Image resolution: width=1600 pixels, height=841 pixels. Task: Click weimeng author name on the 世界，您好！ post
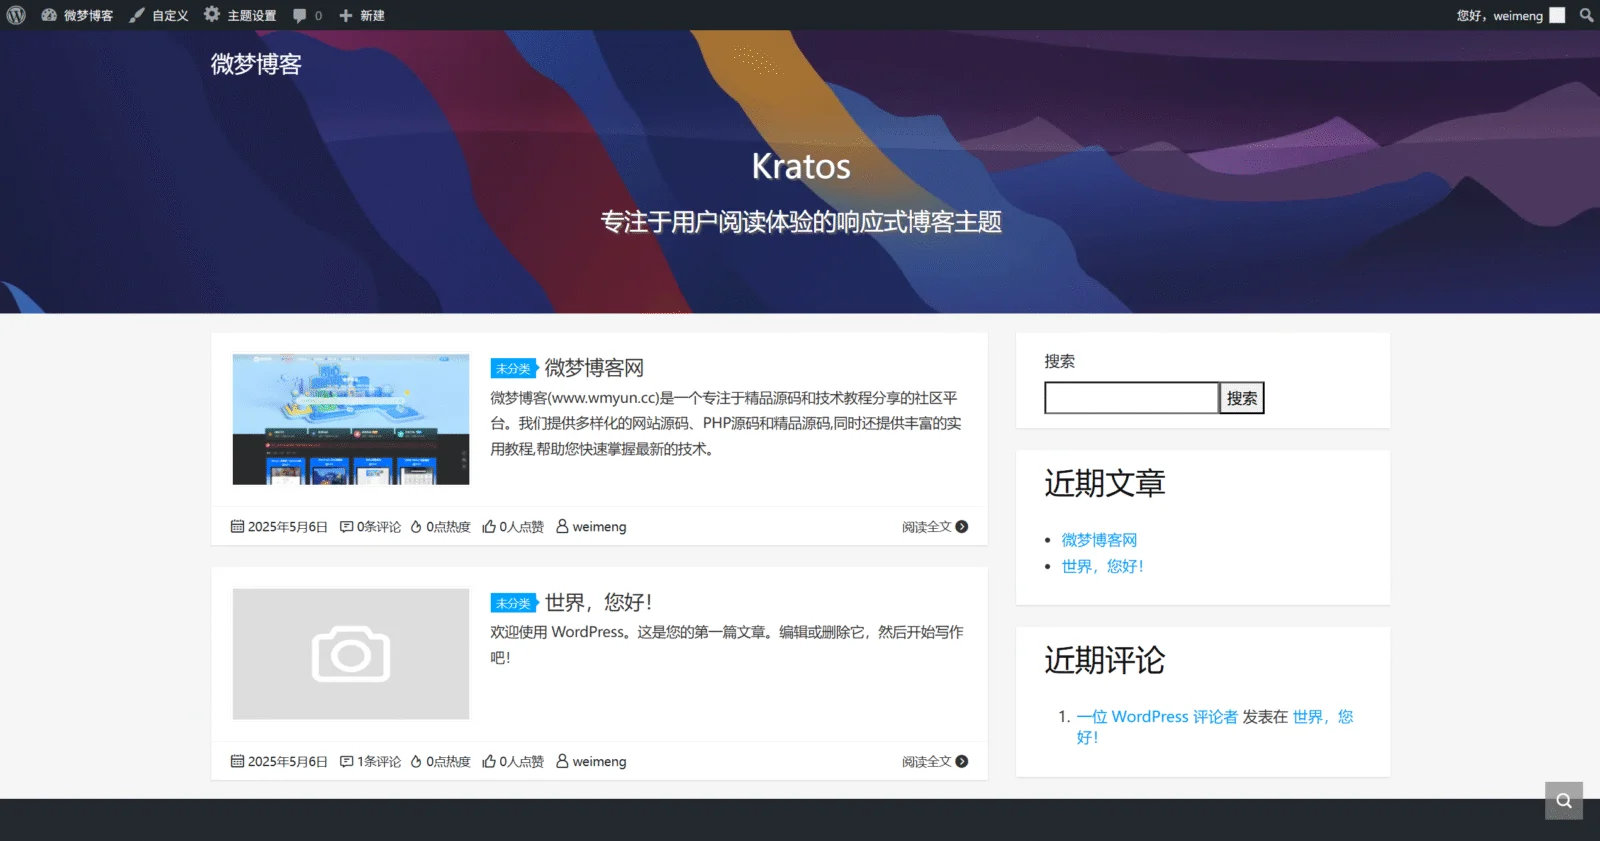click(x=599, y=762)
